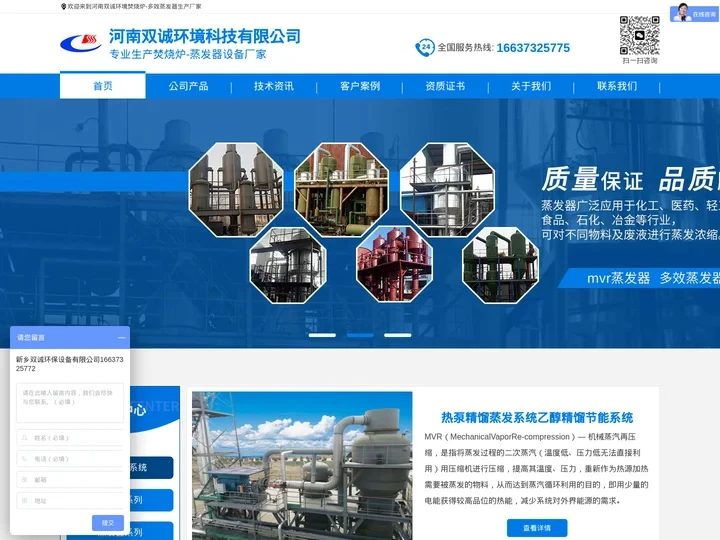This screenshot has height=540, width=720.
Task: Focus the 邮箱 email input field
Action: (70, 479)
